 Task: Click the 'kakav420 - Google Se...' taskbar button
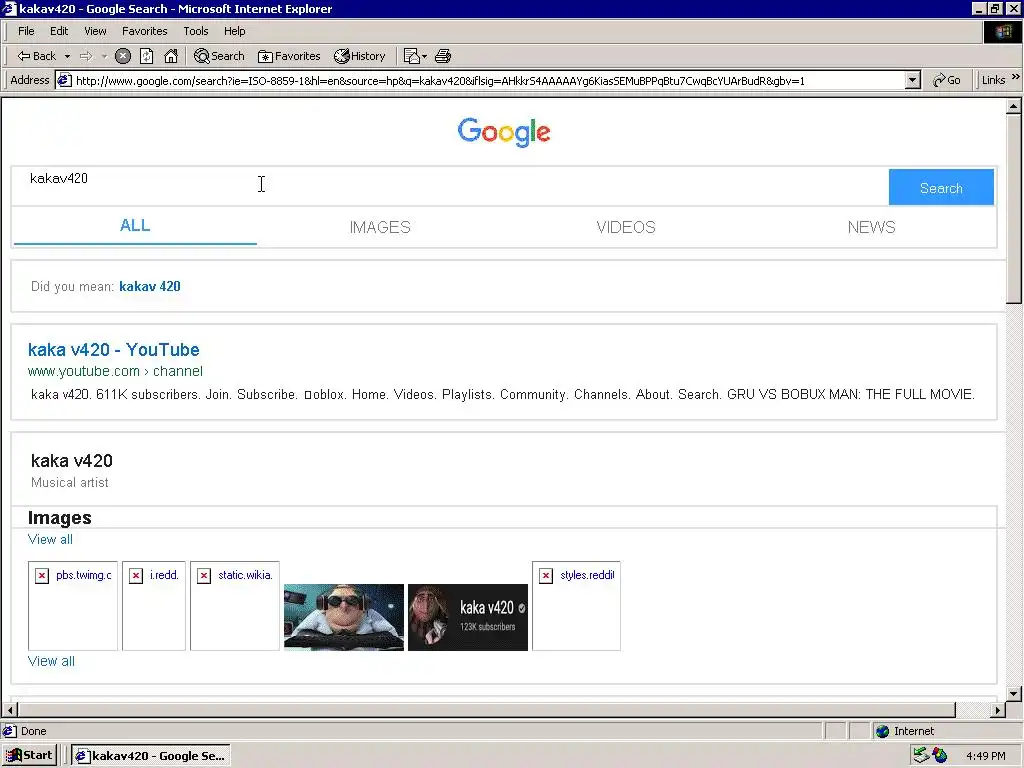click(x=151, y=756)
